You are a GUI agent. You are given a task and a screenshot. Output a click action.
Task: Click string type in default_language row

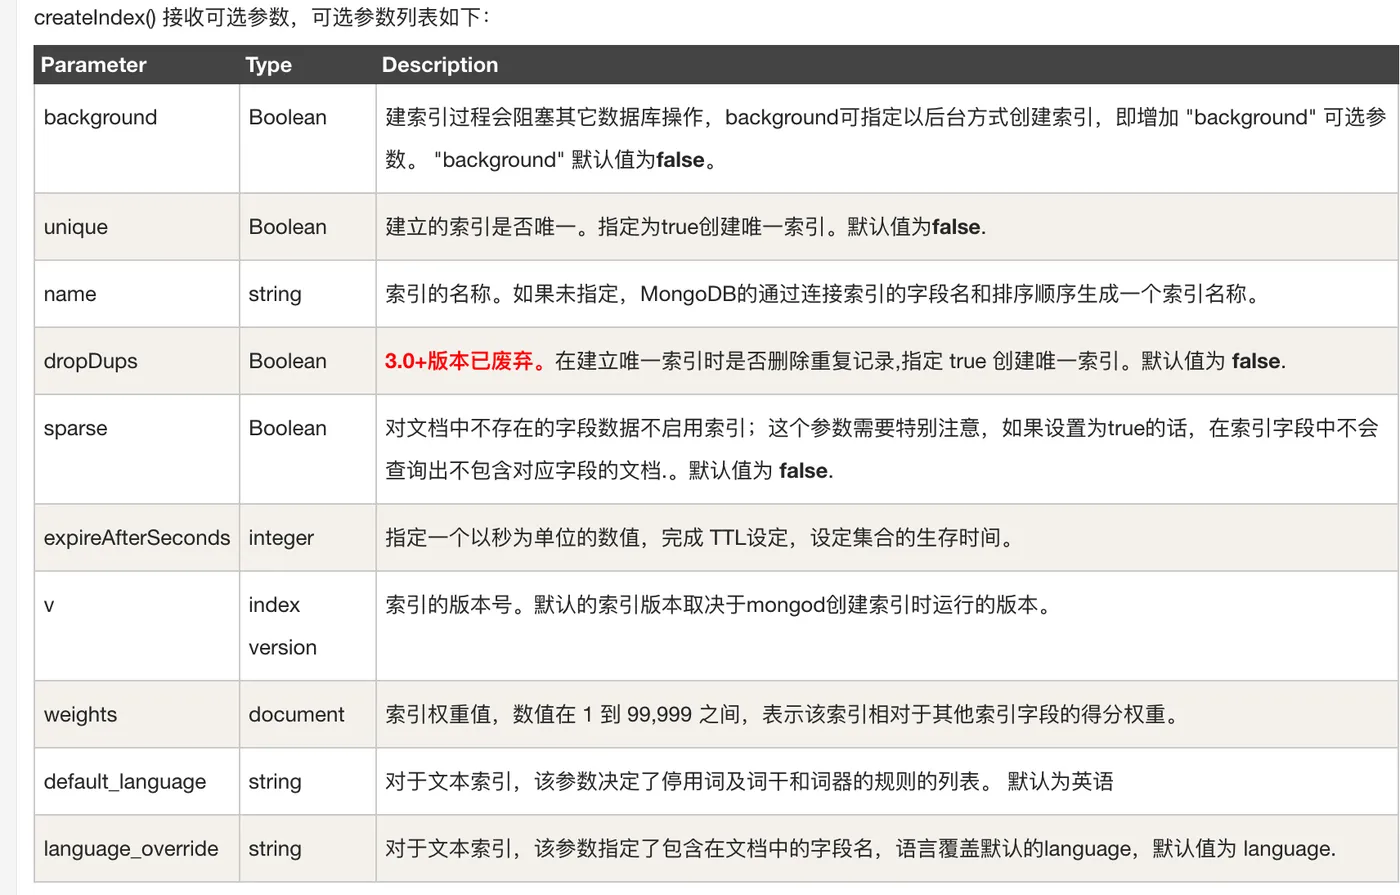coord(275,782)
